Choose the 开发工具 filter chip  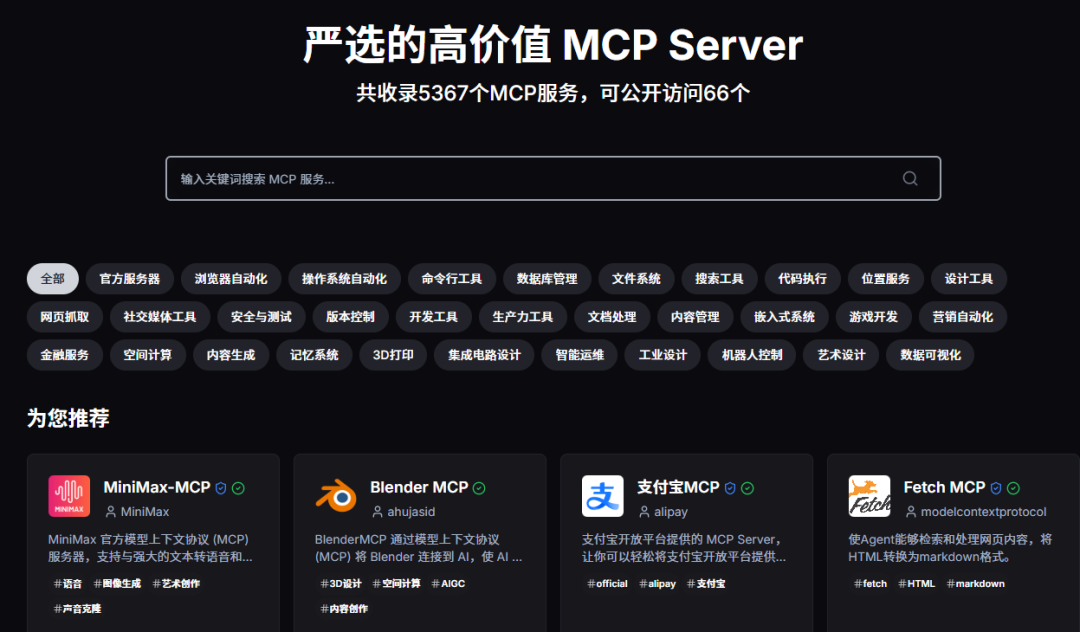(x=433, y=317)
